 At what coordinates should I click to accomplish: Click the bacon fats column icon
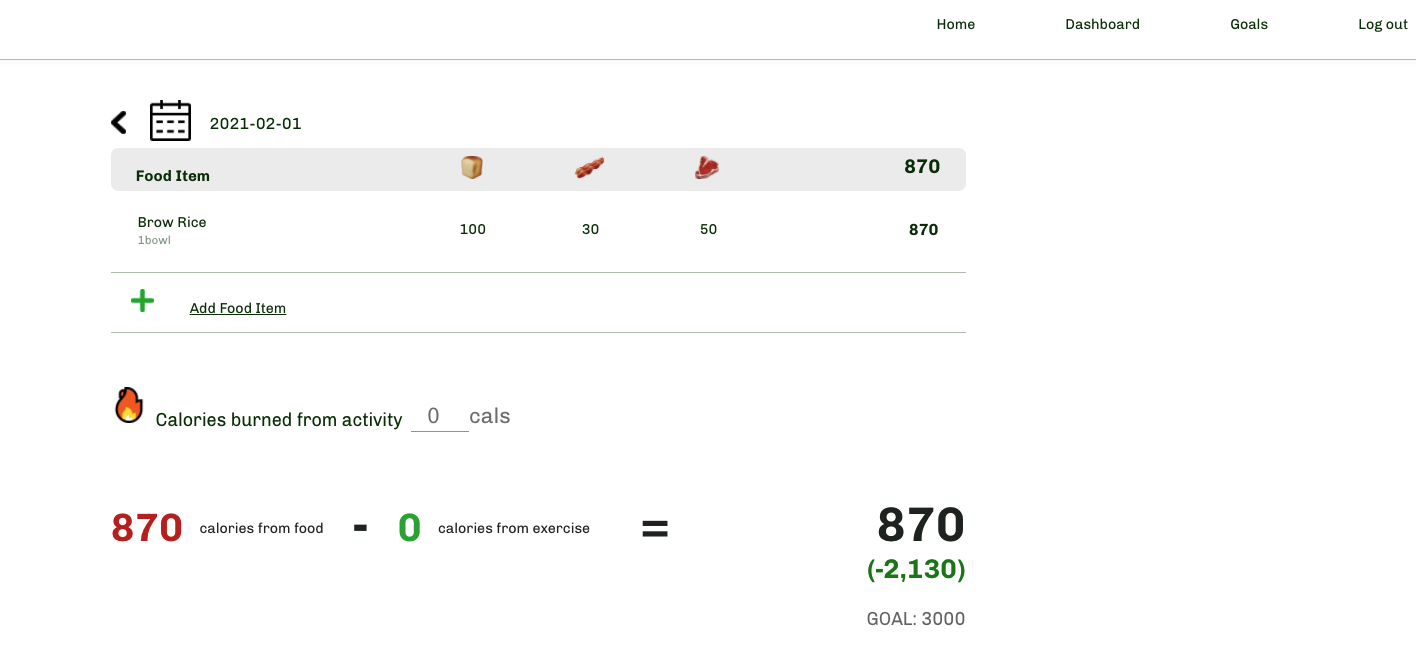[x=589, y=167]
